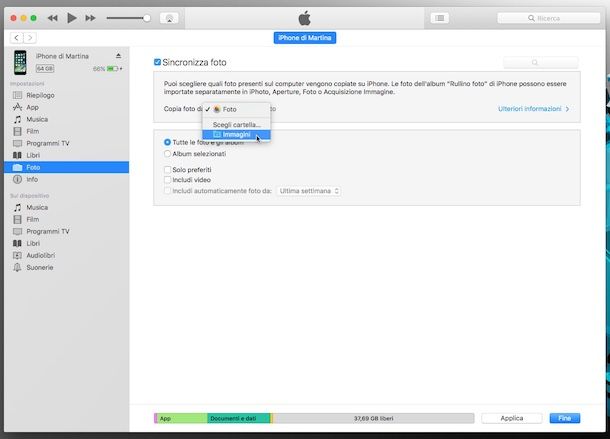Enable Solo preferiti checkbox
This screenshot has height=439, width=610.
tap(167, 170)
